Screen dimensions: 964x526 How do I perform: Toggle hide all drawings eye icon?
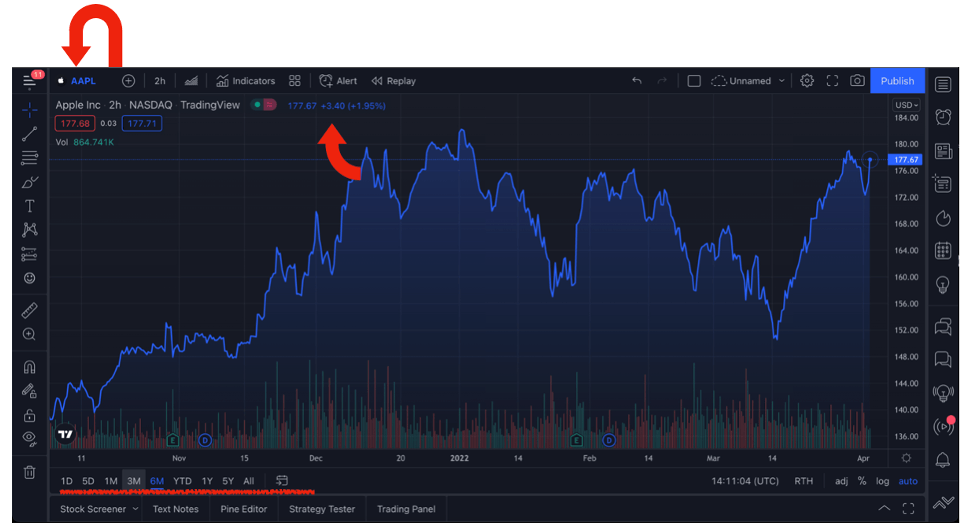click(30, 439)
